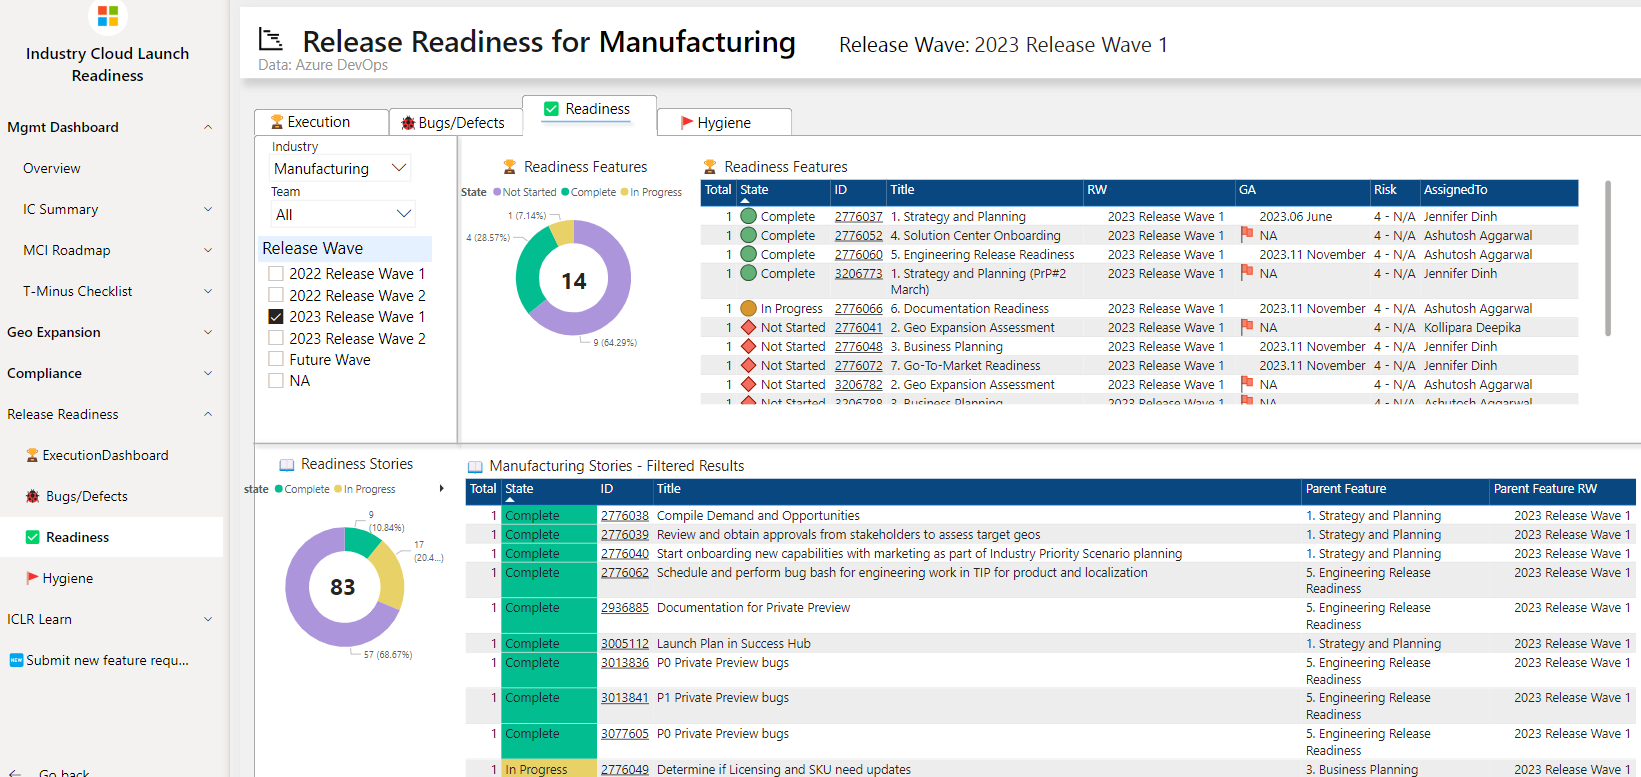
Task: Expand the T-Minus Checklist menu
Action: click(208, 291)
